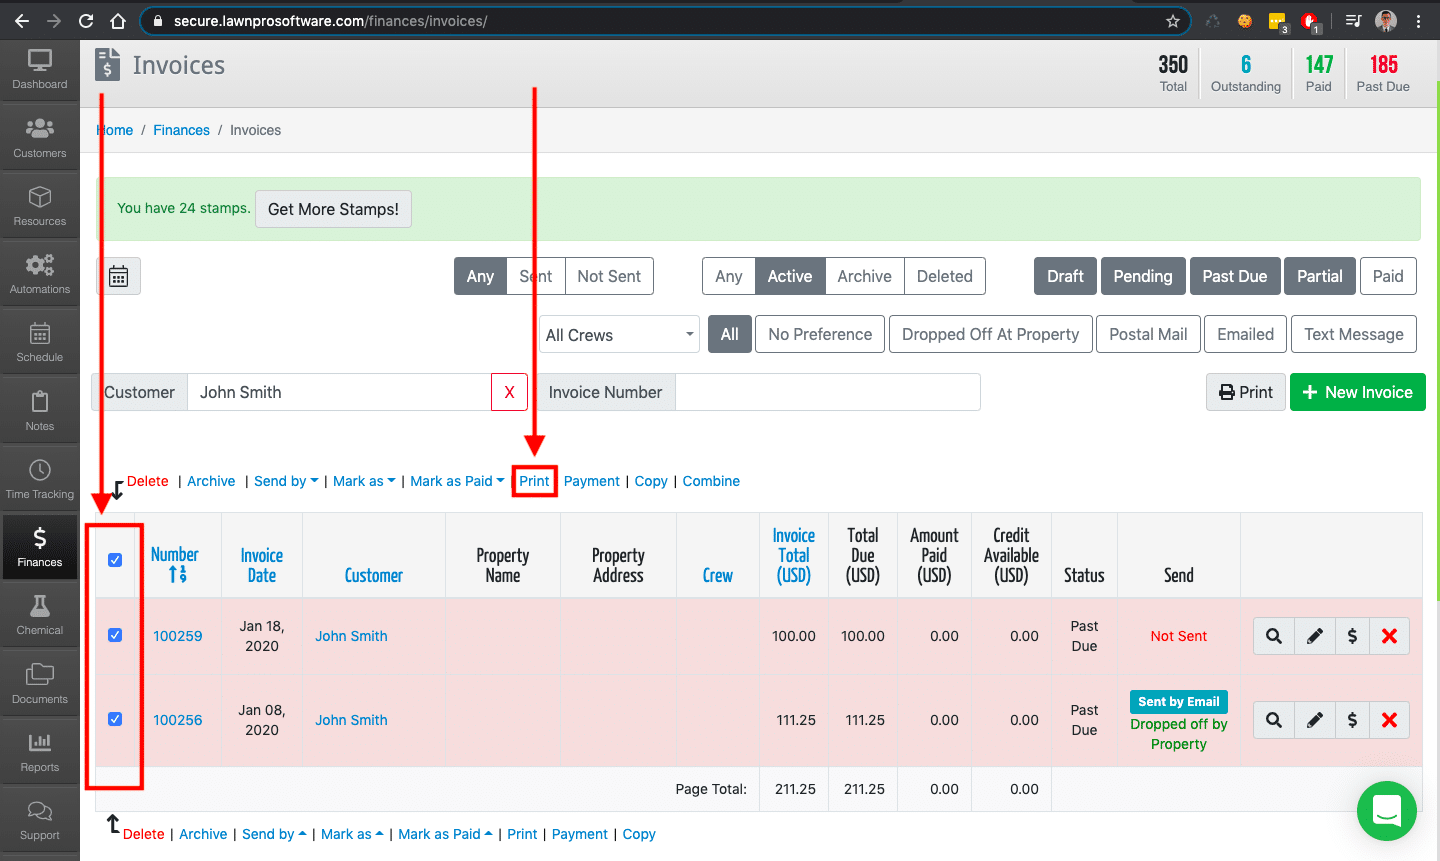
Task: Open the Chemical section in the sidebar
Action: pyautogui.click(x=39, y=613)
